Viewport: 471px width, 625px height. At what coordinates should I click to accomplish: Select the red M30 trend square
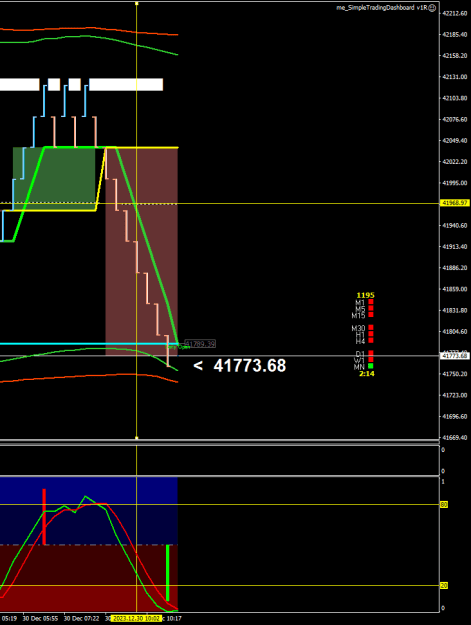371,328
